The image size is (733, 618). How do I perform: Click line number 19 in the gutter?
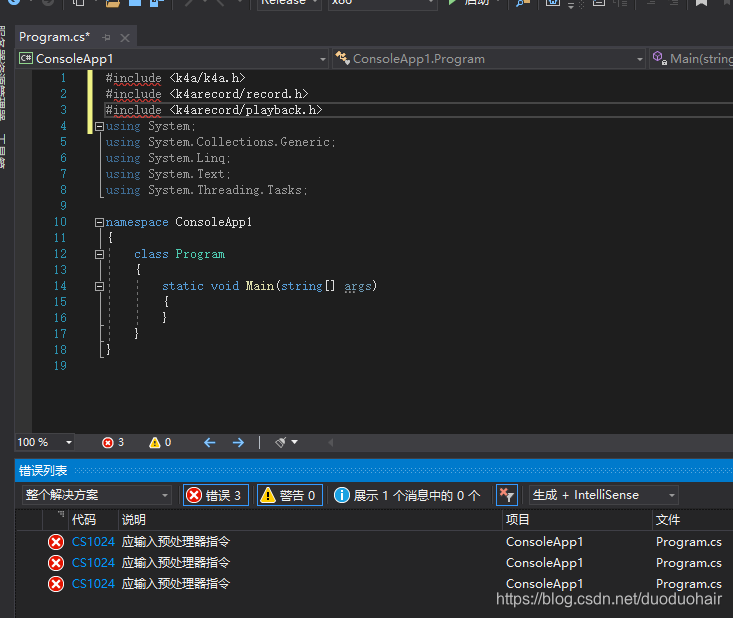coord(60,366)
